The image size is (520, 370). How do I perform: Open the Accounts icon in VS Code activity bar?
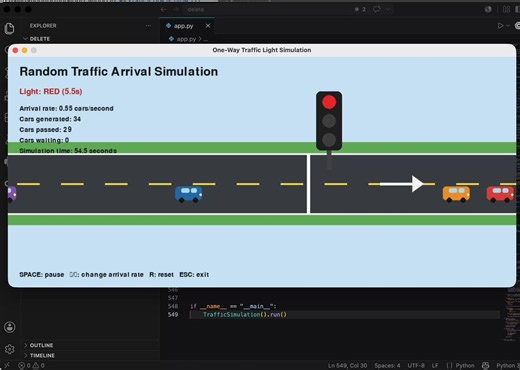pos(10,327)
